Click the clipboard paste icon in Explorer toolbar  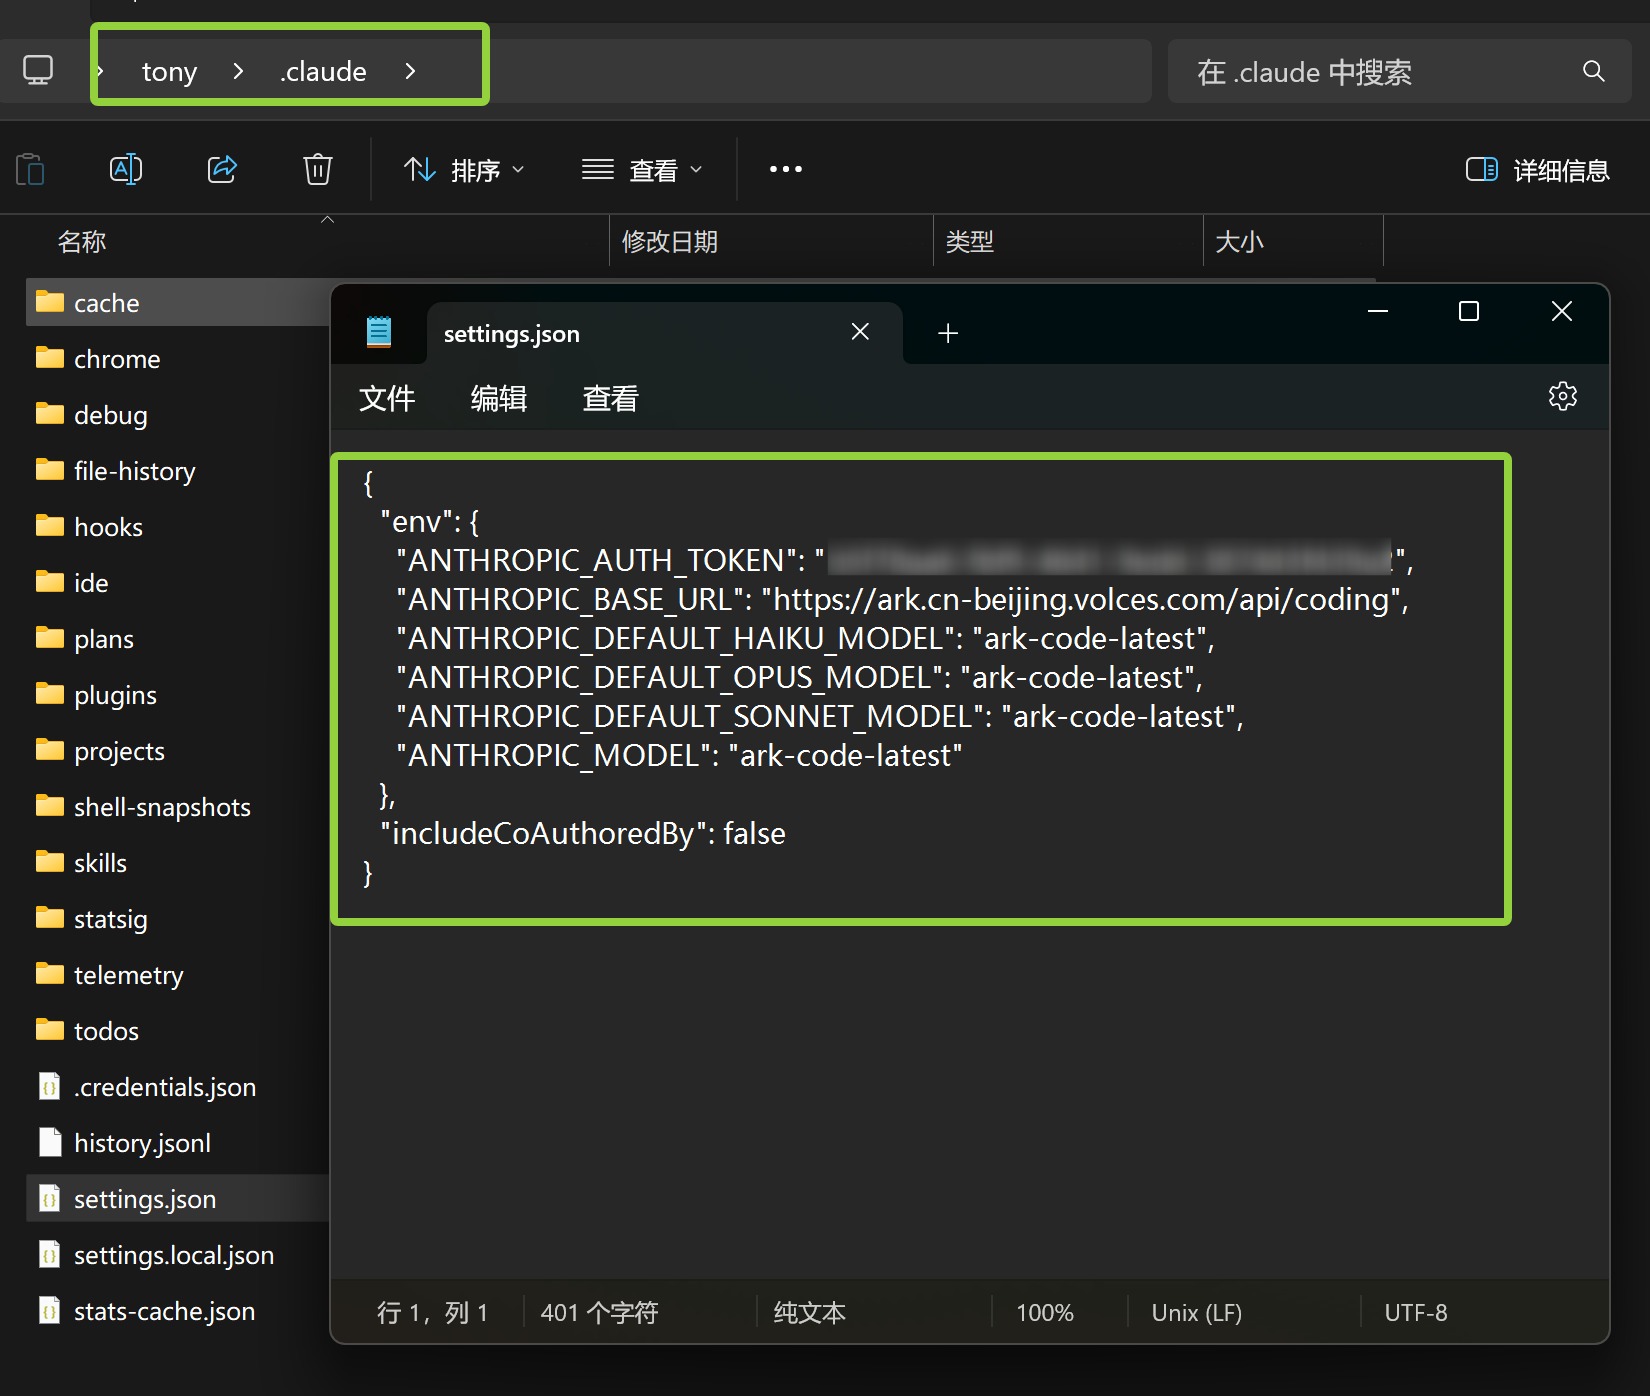(x=30, y=169)
